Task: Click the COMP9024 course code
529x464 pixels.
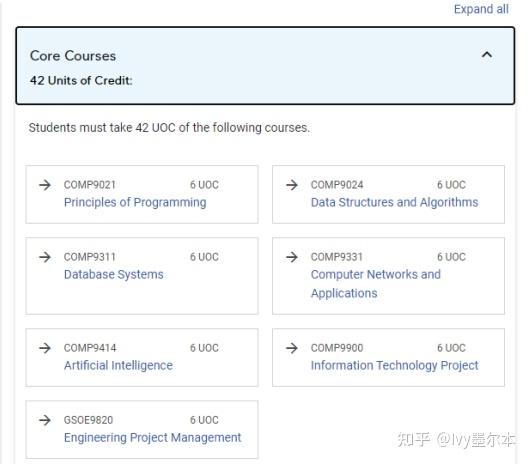Action: [x=337, y=185]
